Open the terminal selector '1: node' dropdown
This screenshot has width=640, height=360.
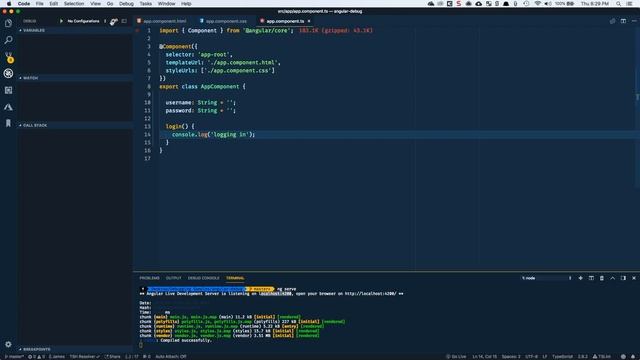coord(547,278)
